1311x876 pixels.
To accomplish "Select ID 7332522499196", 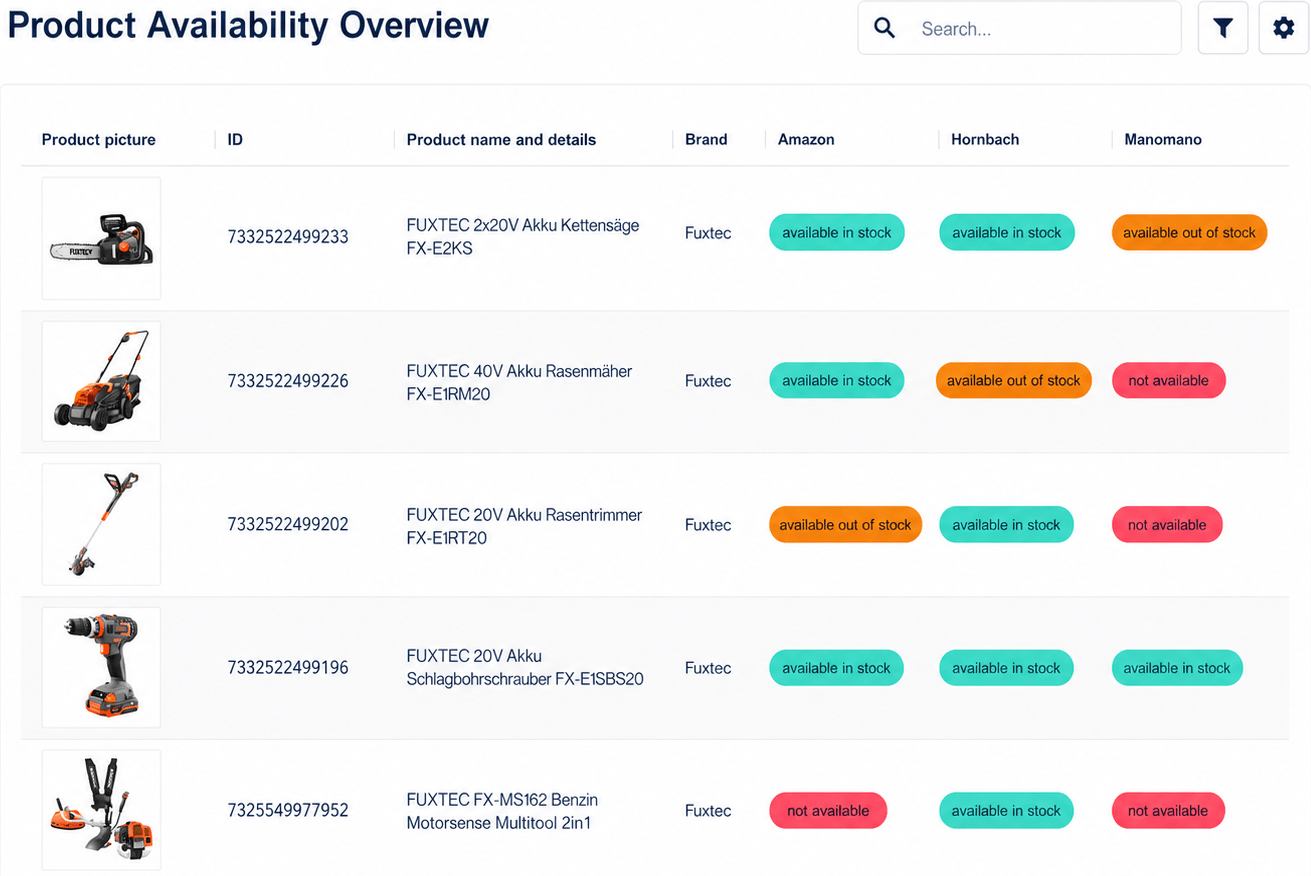I will point(288,667).
